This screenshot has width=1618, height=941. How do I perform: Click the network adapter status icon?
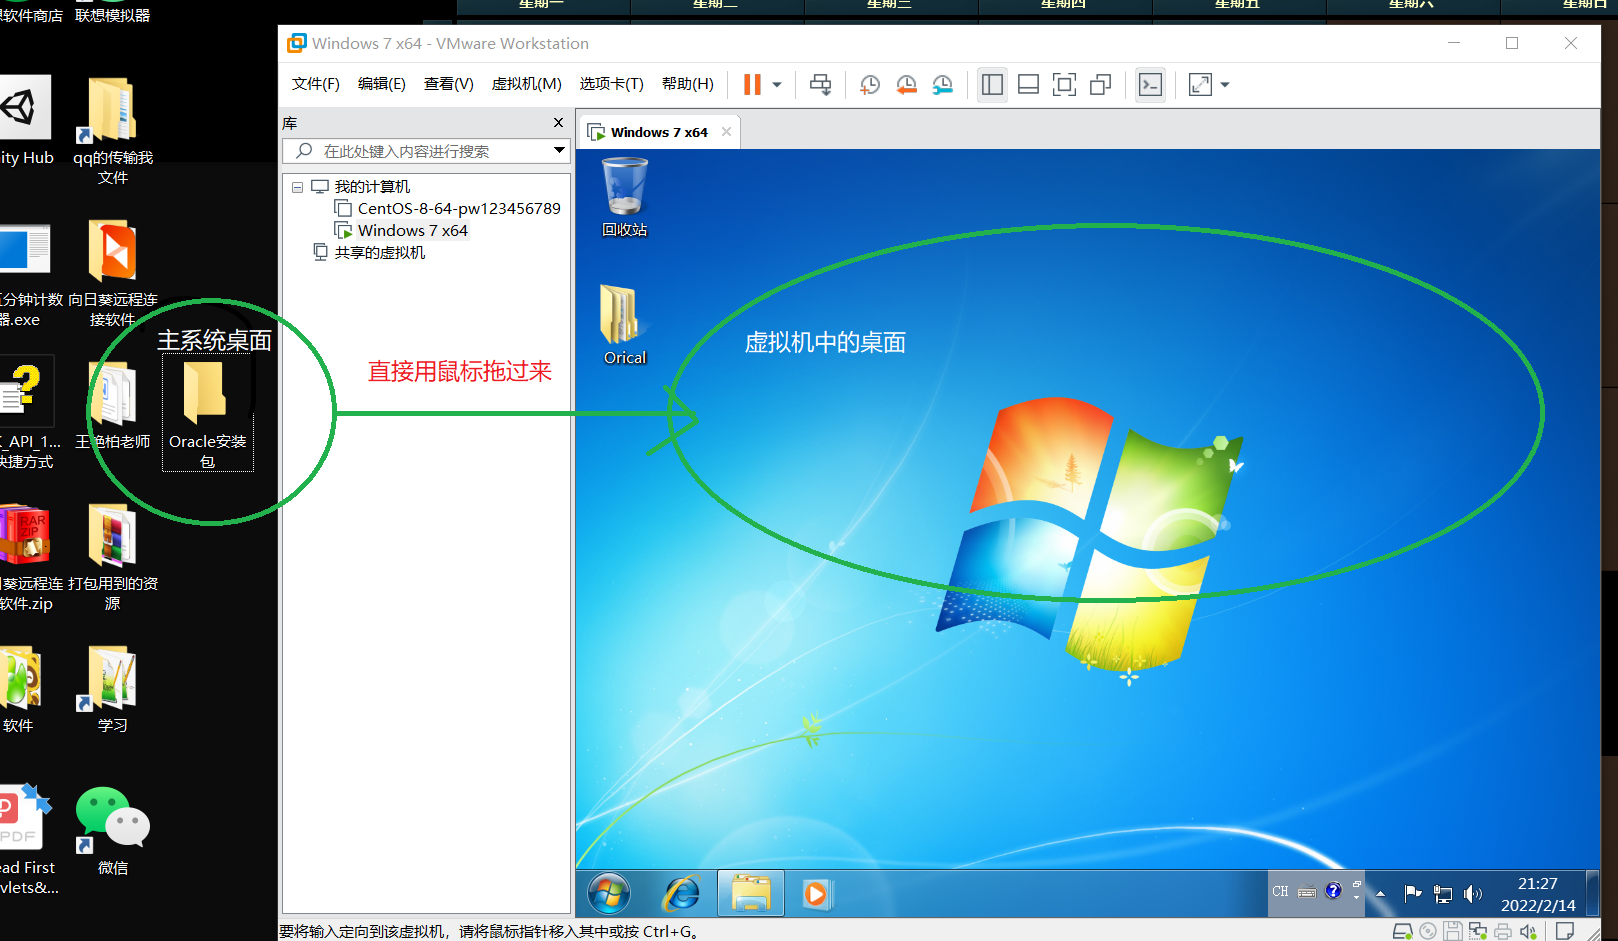click(1479, 931)
